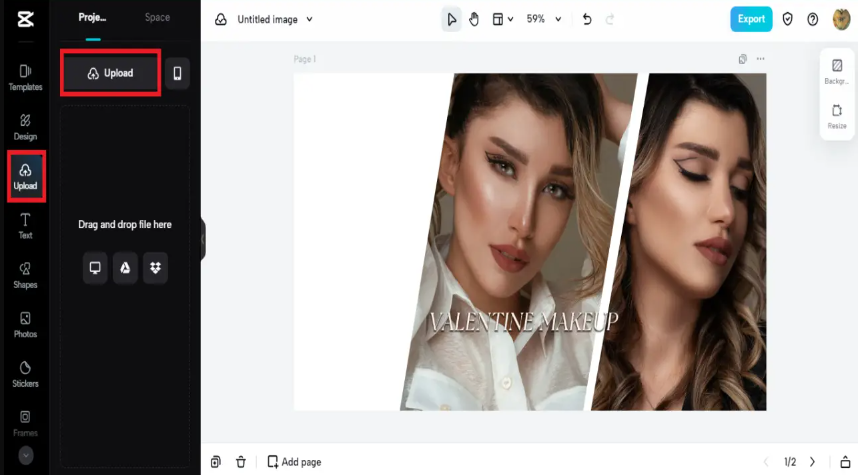Open the Photos sidebar panel

(25, 325)
